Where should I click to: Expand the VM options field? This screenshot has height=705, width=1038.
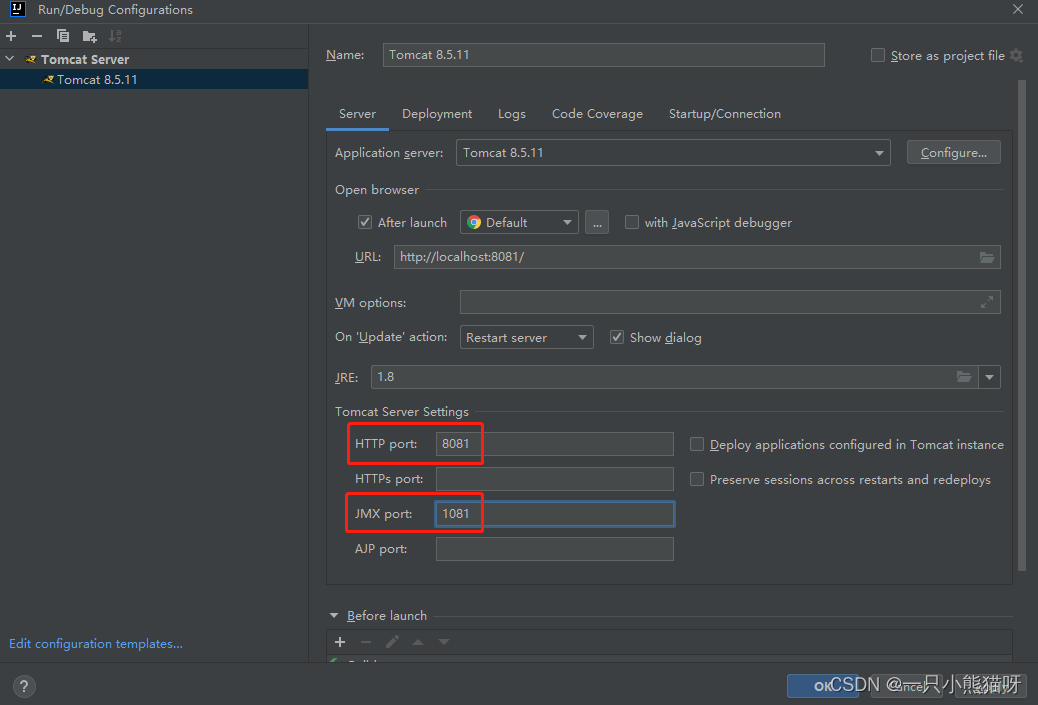(x=986, y=302)
